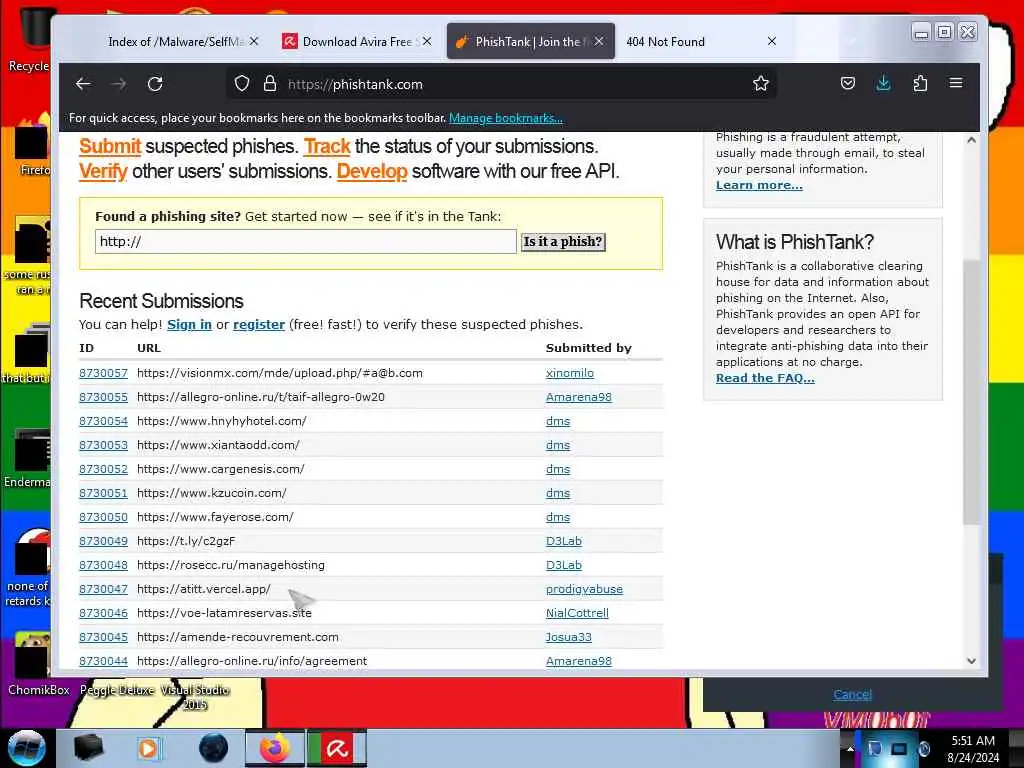Image resolution: width=1024 pixels, height=768 pixels.
Task: Switch to Download Avira Free tab
Action: [356, 42]
